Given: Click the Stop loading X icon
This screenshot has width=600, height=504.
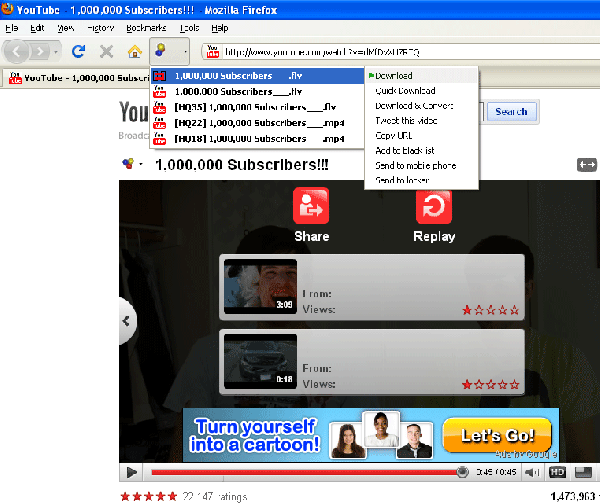Looking at the screenshot, I should tap(106, 51).
